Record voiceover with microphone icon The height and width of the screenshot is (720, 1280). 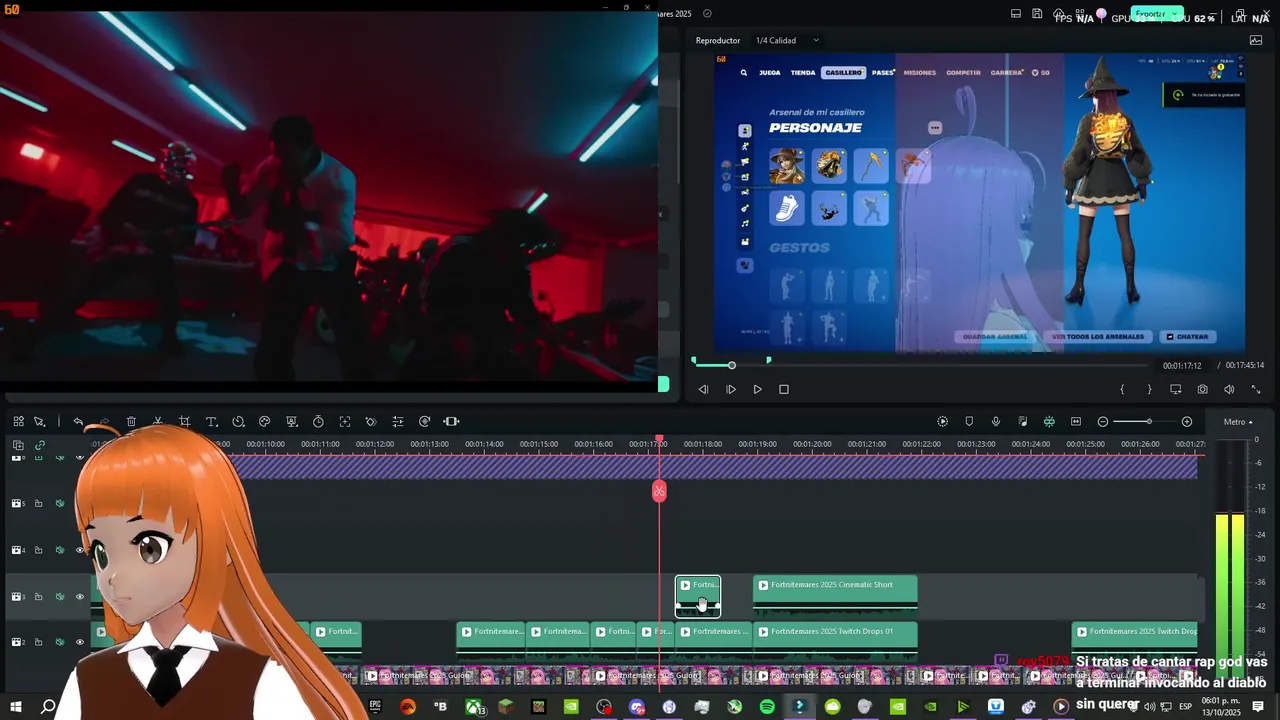click(x=996, y=422)
